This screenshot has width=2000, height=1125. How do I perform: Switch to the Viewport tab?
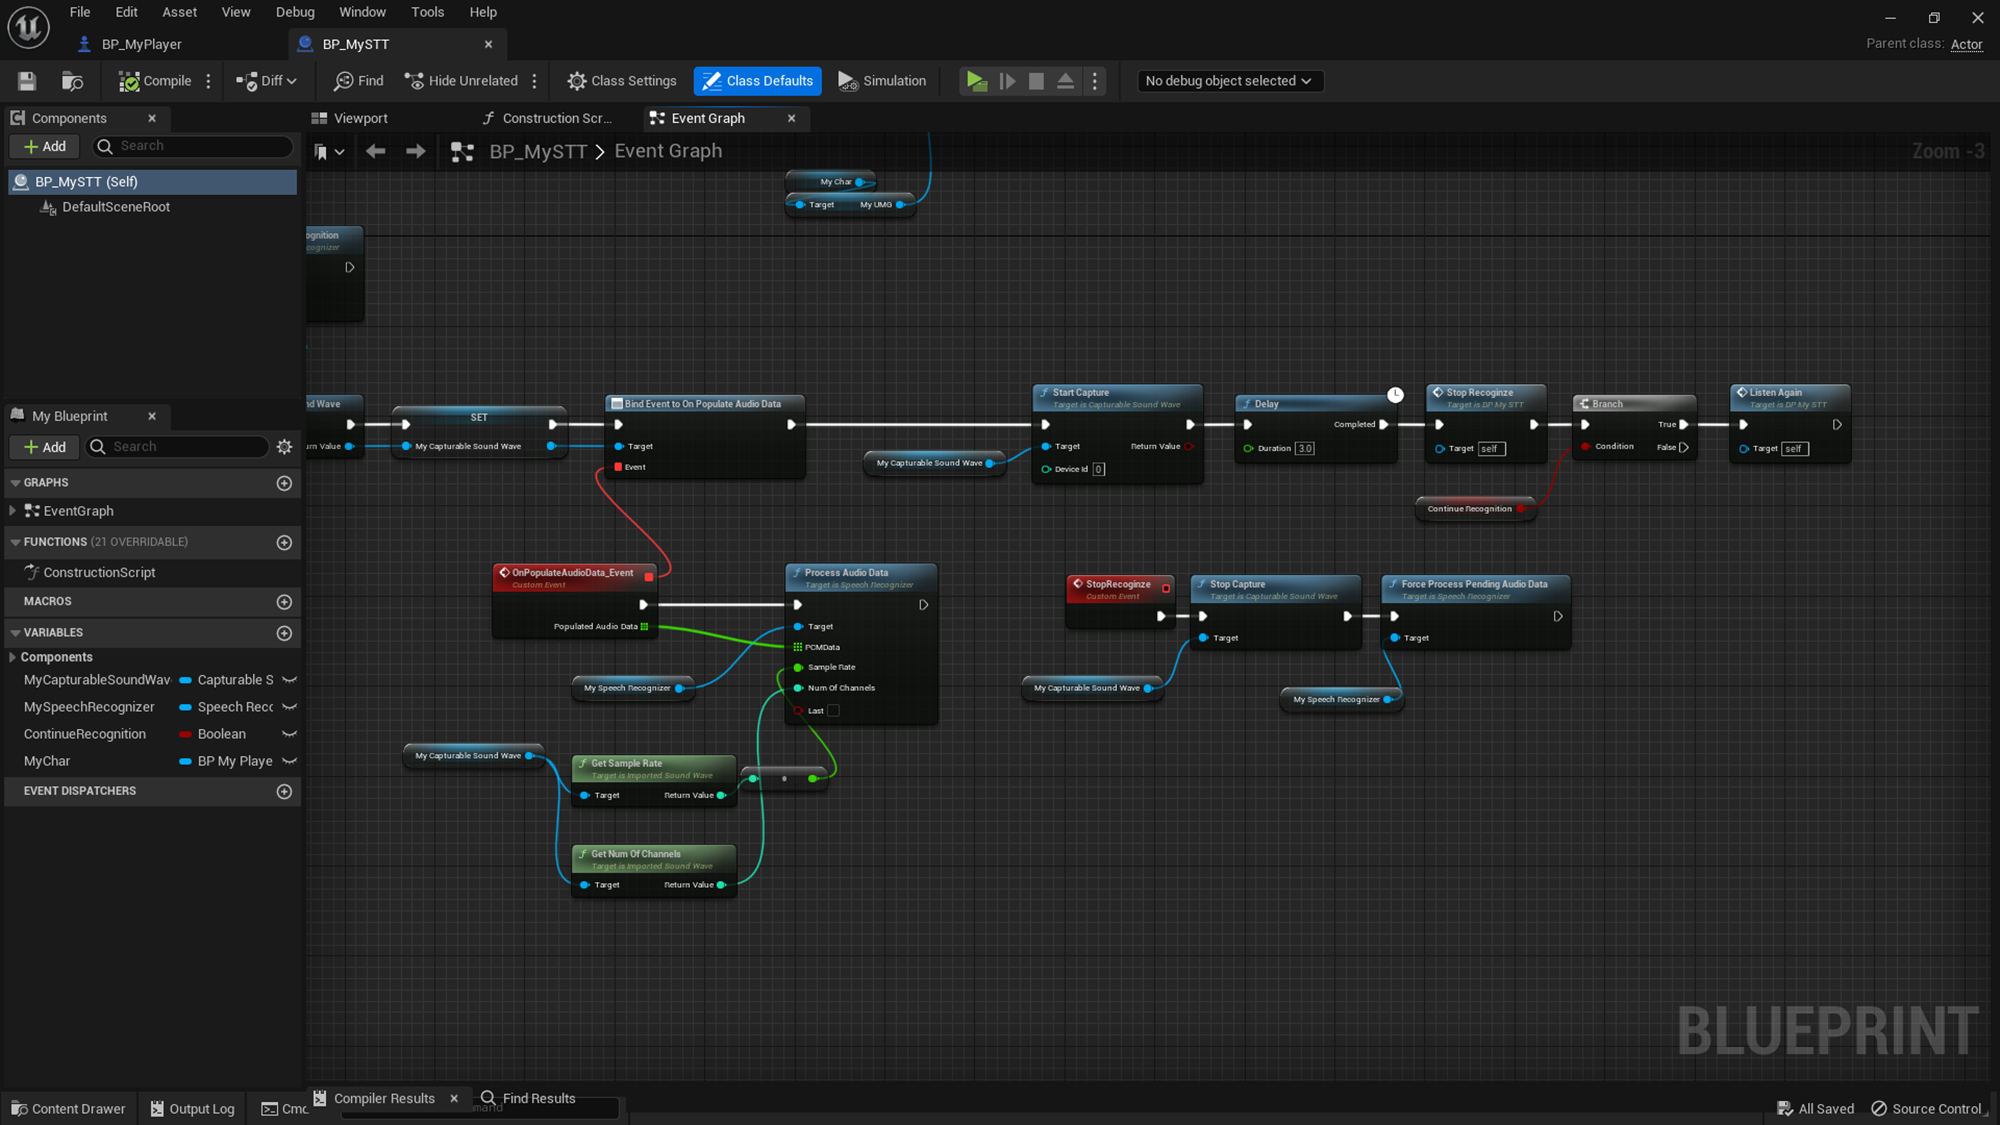pos(359,117)
